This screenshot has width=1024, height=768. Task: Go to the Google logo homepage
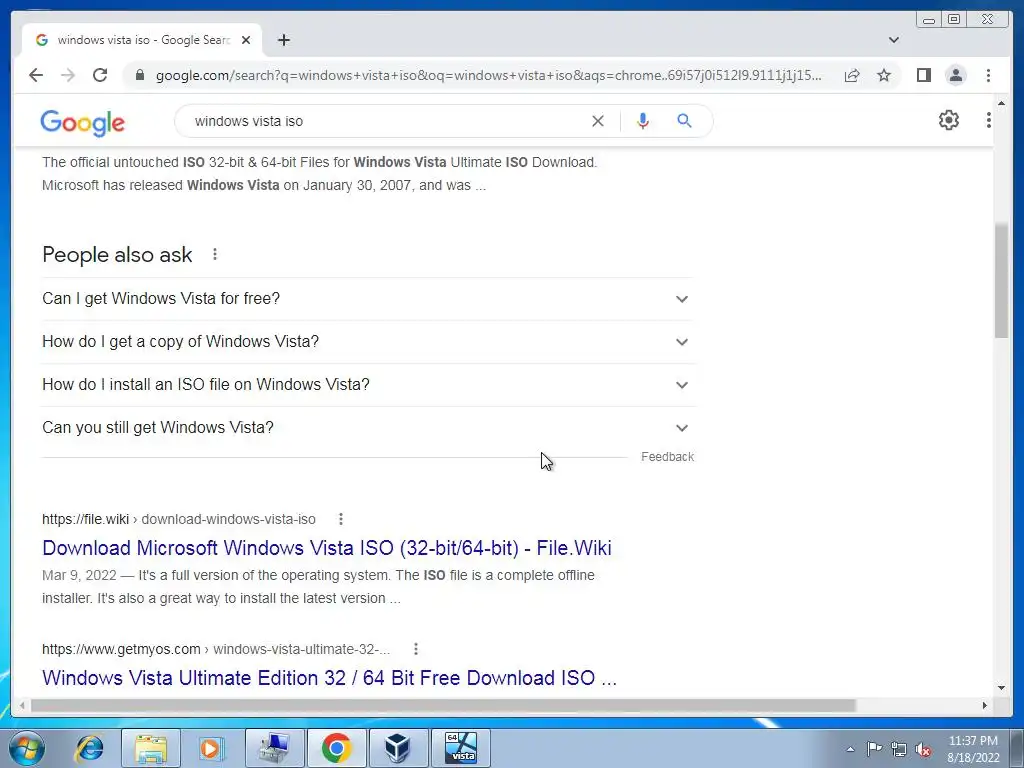(82, 122)
